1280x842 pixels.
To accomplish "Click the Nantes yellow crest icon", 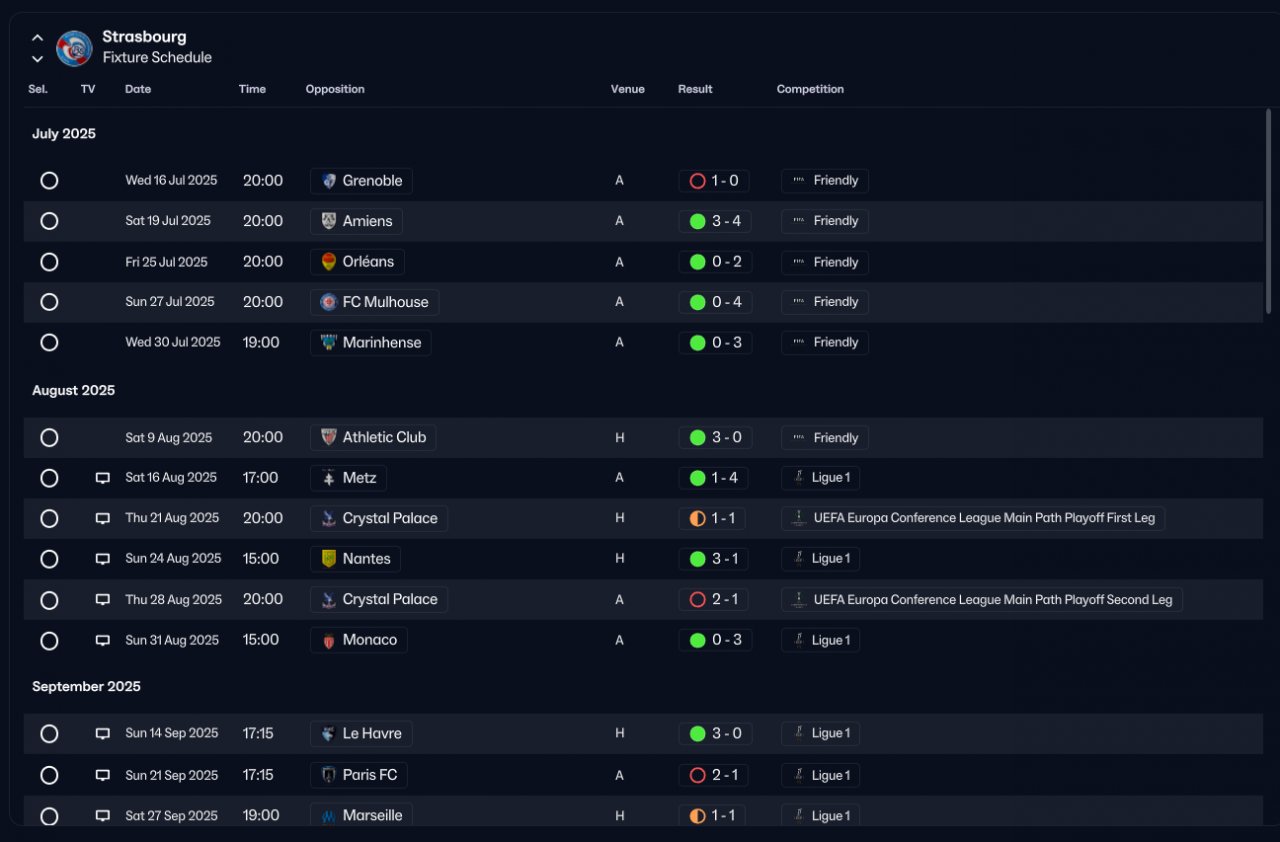I will coord(329,559).
